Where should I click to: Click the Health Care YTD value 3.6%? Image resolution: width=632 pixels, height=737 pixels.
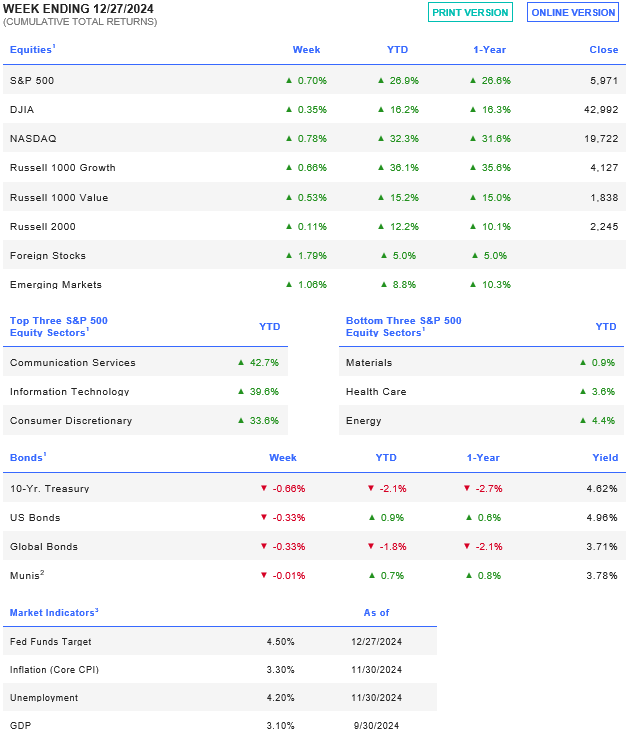pos(603,392)
